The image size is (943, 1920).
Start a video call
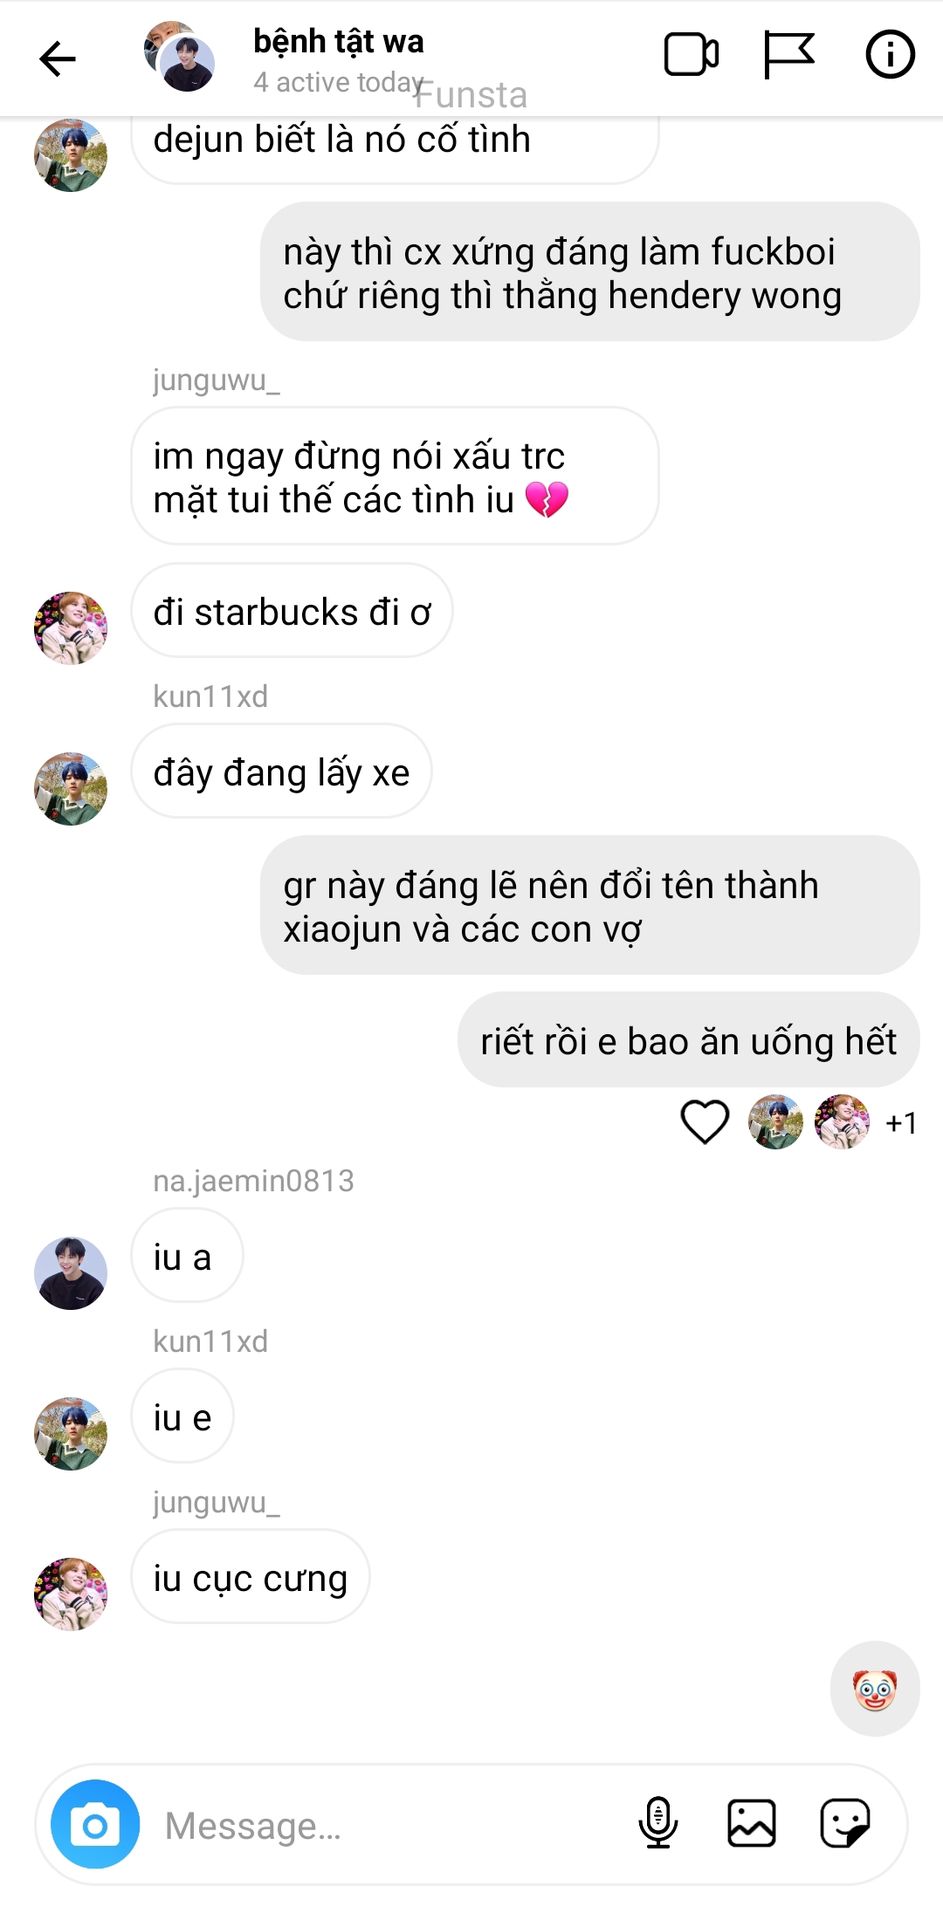tap(691, 55)
